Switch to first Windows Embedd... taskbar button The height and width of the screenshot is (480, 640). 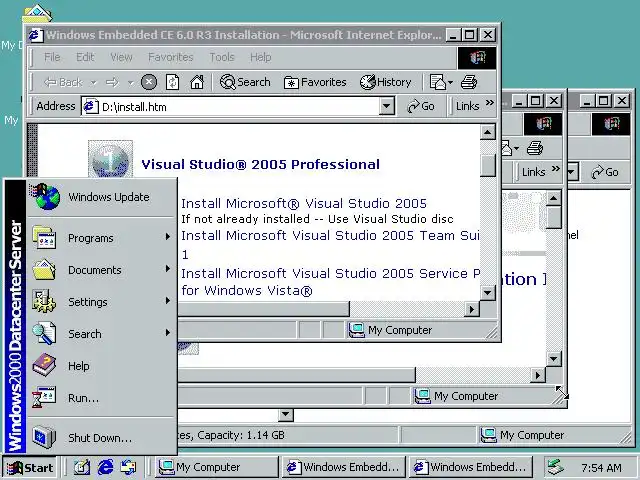coord(344,467)
